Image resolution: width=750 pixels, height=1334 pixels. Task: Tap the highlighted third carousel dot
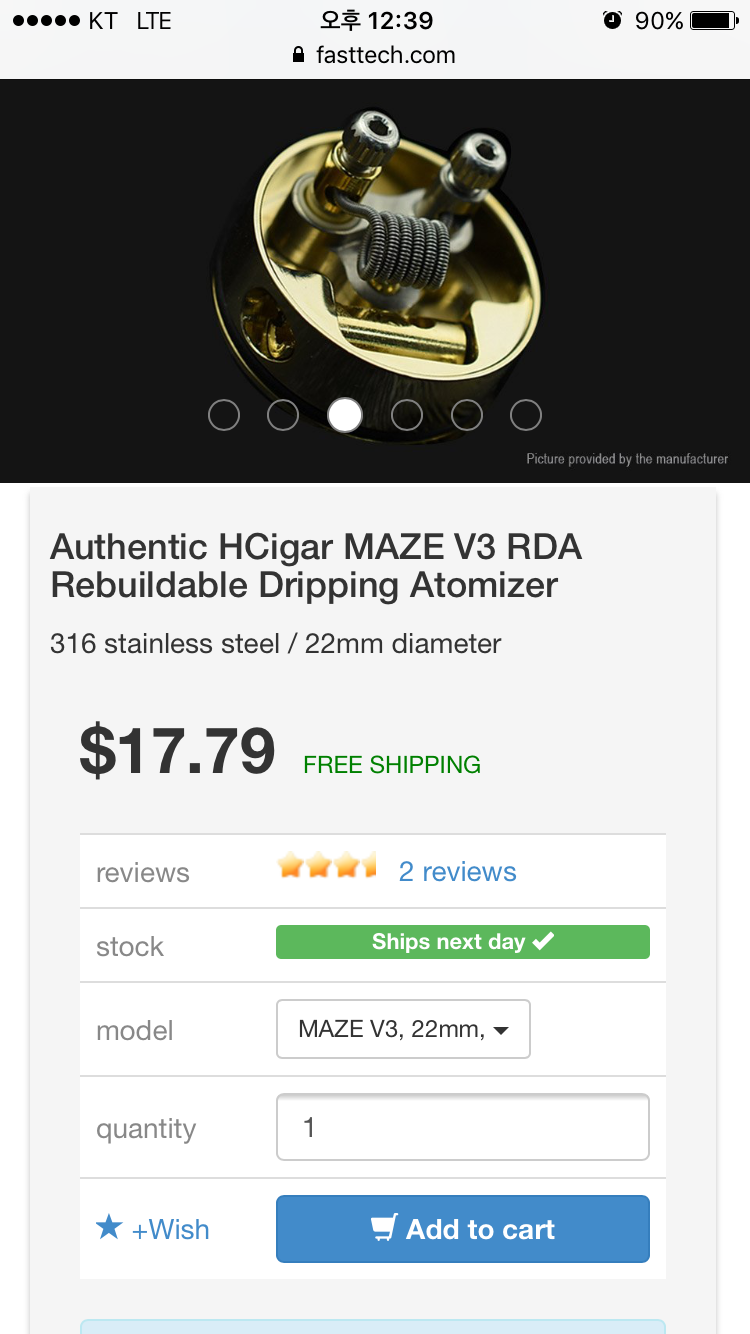point(345,415)
